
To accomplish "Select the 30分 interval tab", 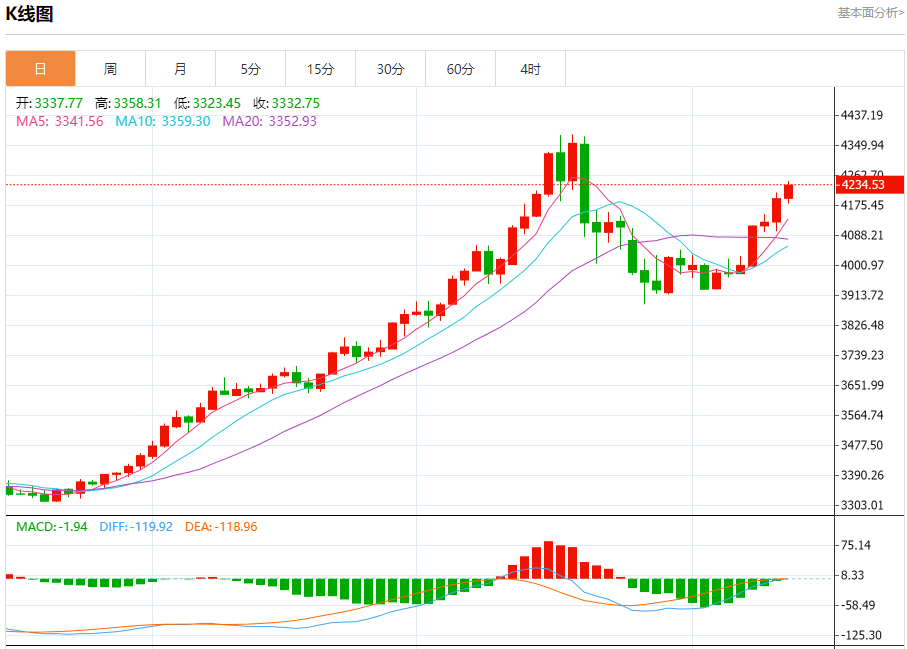I will coord(390,69).
